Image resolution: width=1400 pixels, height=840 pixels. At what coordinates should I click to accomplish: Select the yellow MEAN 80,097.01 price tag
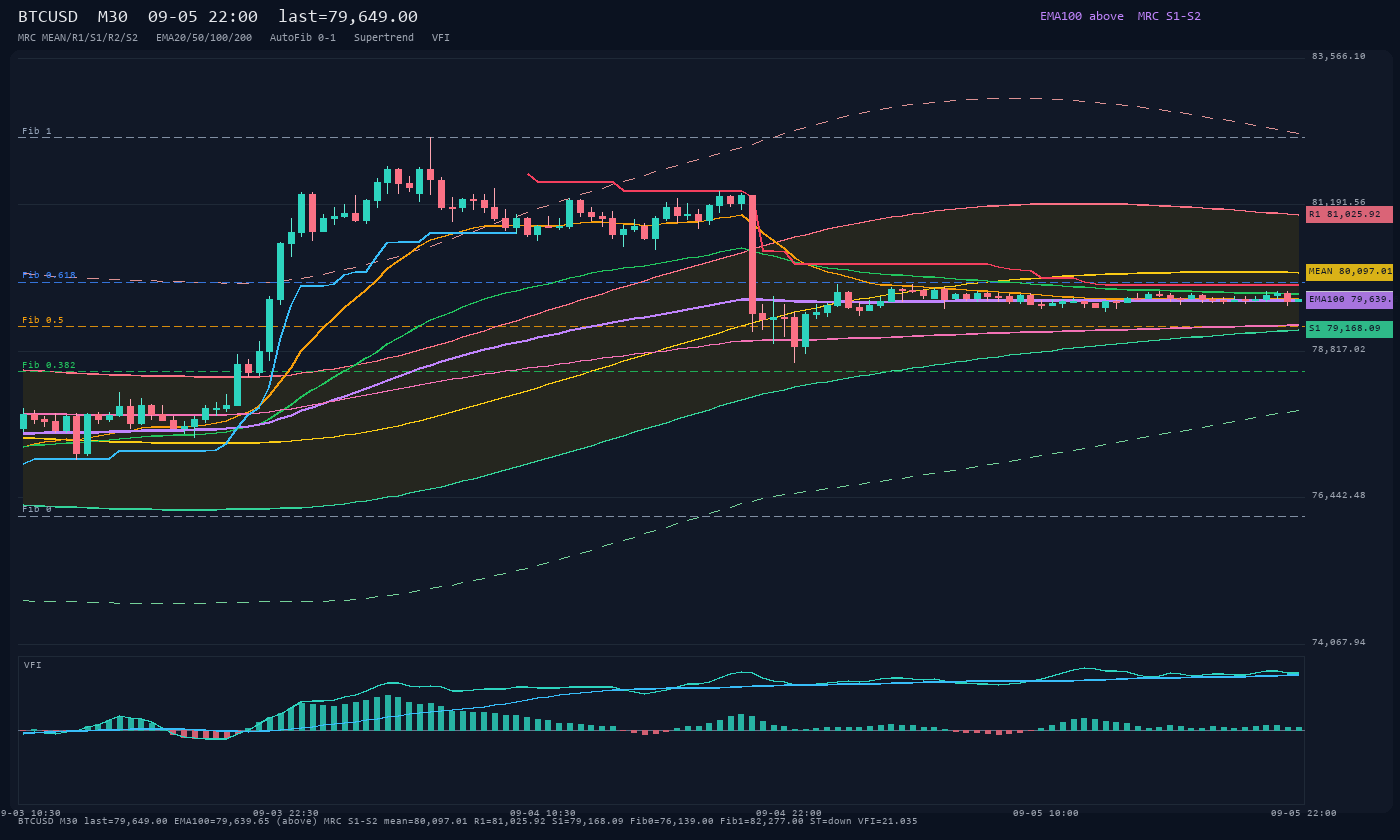pyautogui.click(x=1349, y=271)
